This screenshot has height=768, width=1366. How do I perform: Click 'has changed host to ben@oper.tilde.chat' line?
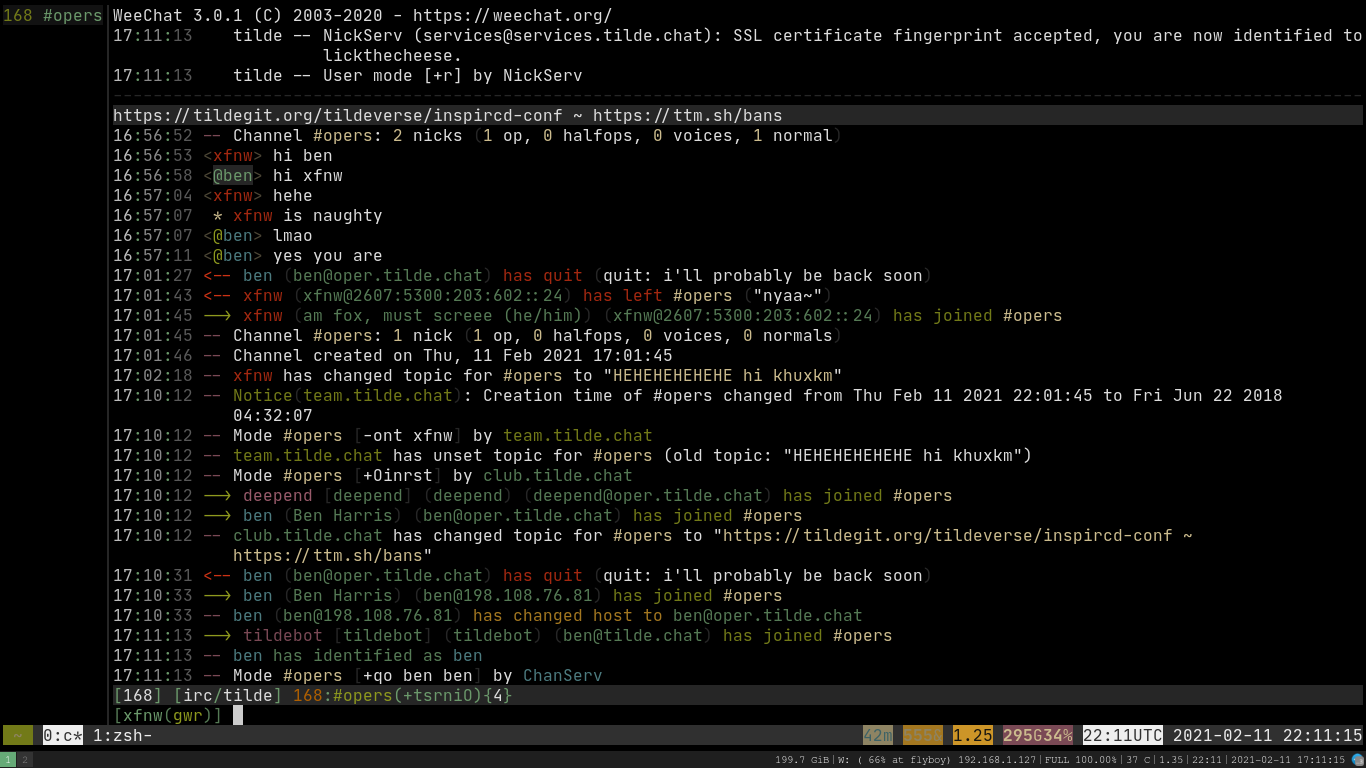pos(488,616)
